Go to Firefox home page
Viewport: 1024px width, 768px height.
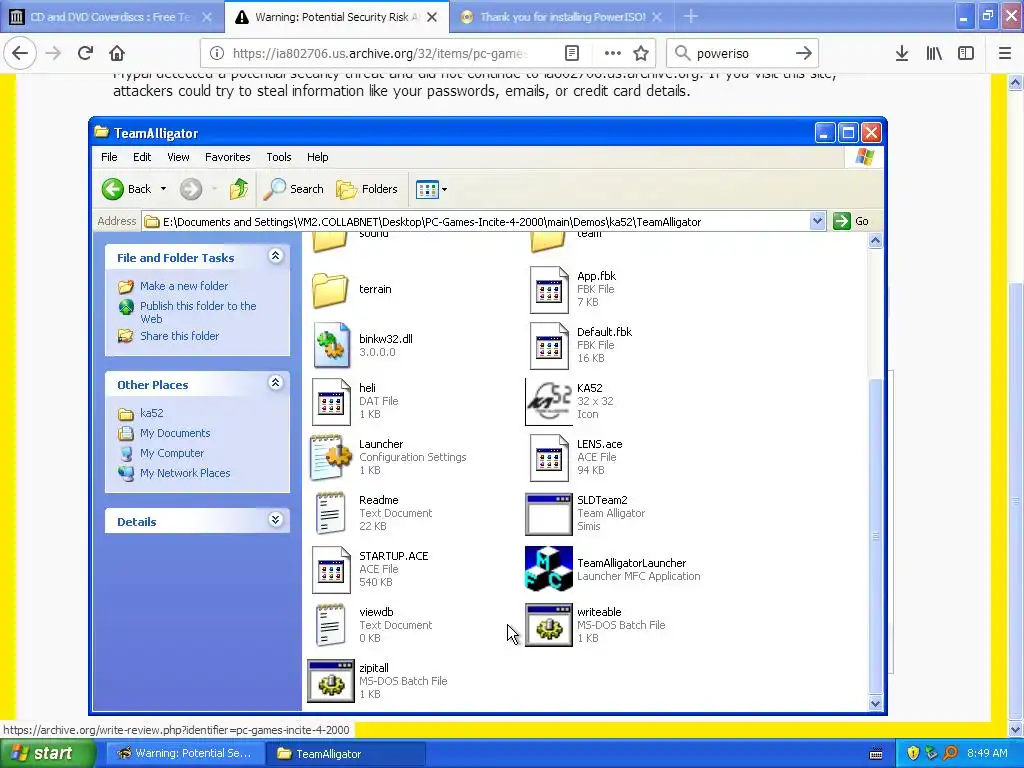(x=117, y=53)
